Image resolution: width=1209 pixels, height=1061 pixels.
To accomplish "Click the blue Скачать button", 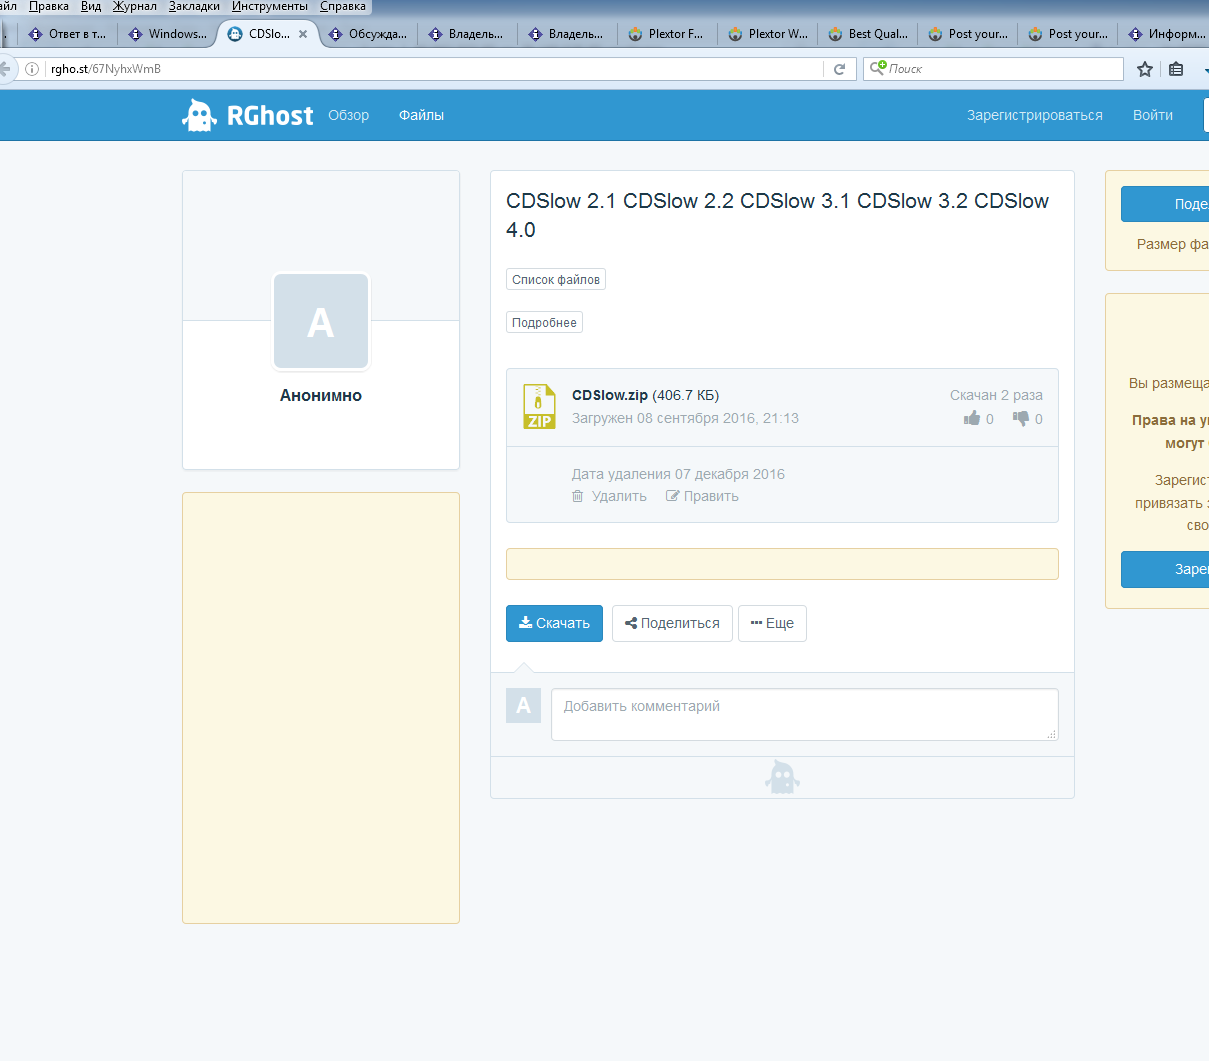I will [554, 623].
